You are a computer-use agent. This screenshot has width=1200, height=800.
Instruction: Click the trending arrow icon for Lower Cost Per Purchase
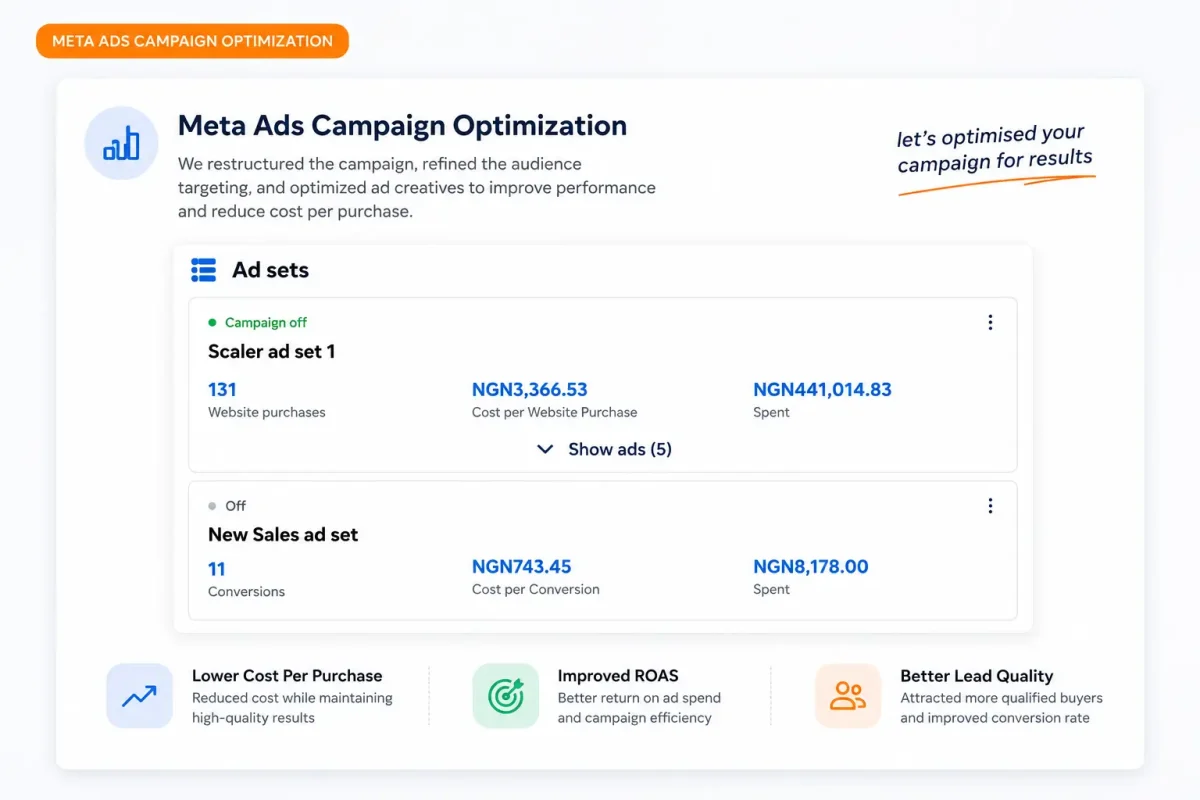click(x=139, y=696)
